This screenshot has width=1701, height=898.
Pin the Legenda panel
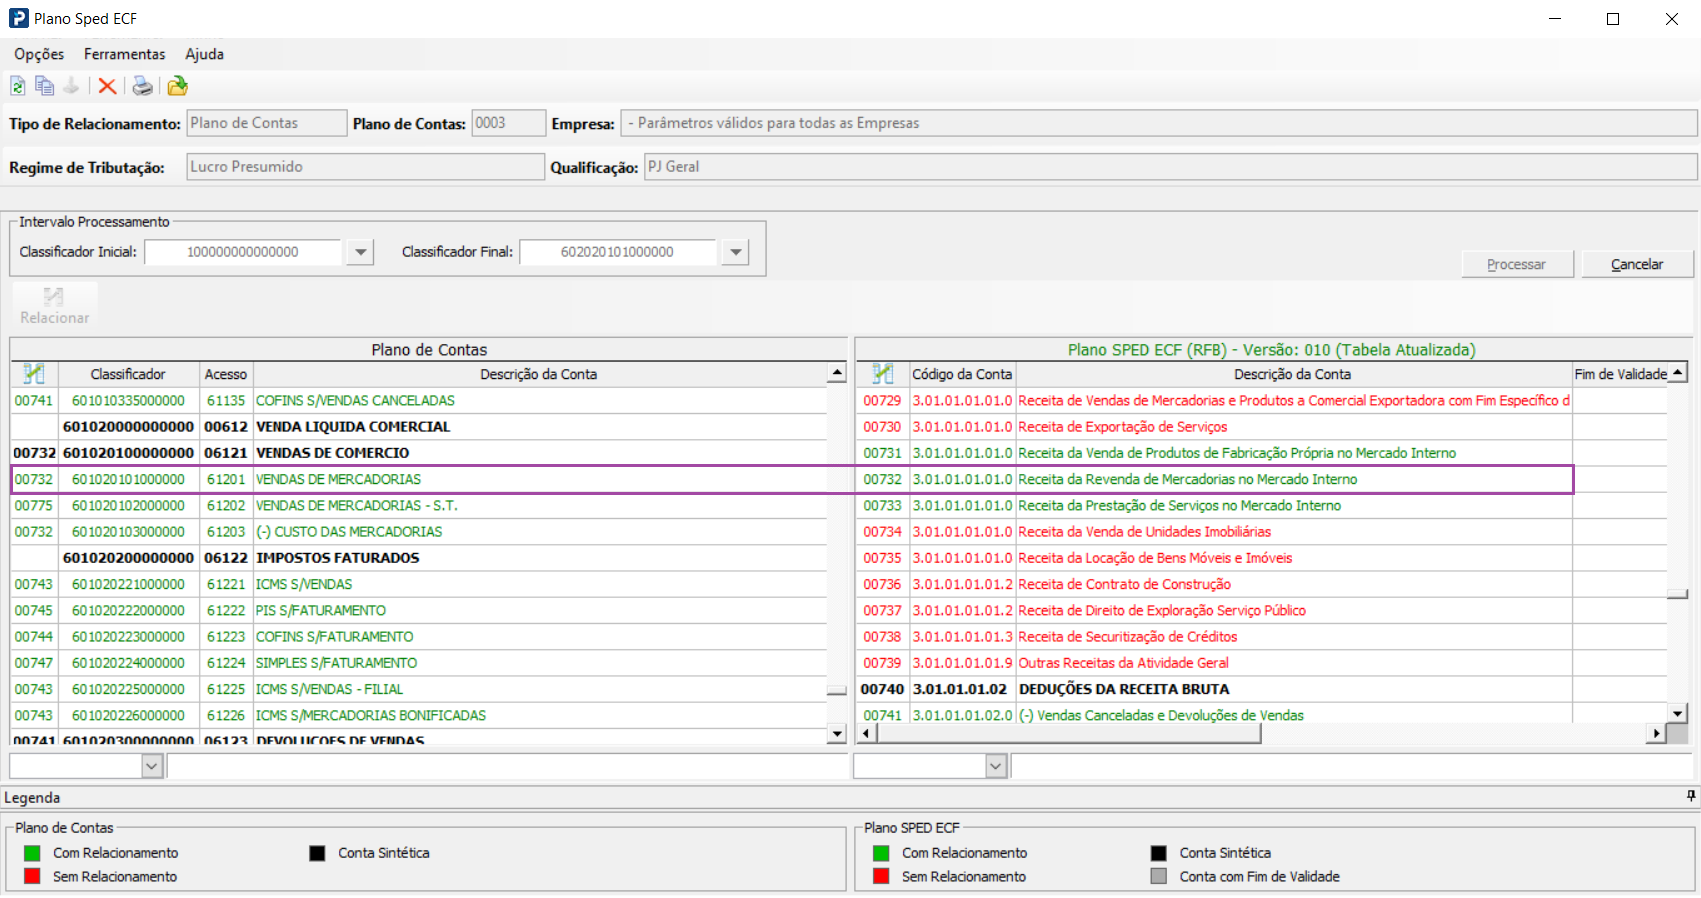pyautogui.click(x=1691, y=796)
